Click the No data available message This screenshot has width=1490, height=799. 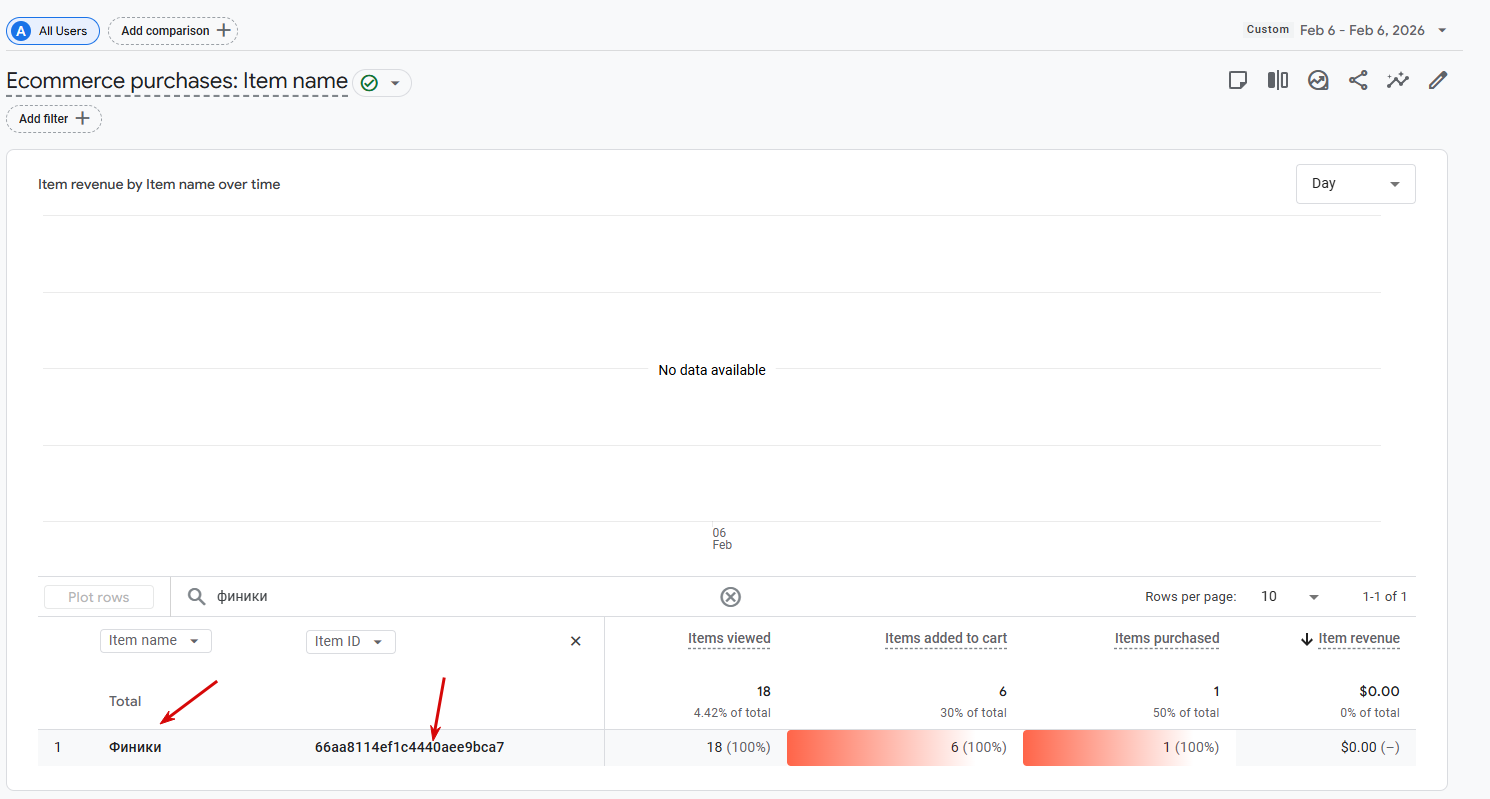pyautogui.click(x=712, y=370)
